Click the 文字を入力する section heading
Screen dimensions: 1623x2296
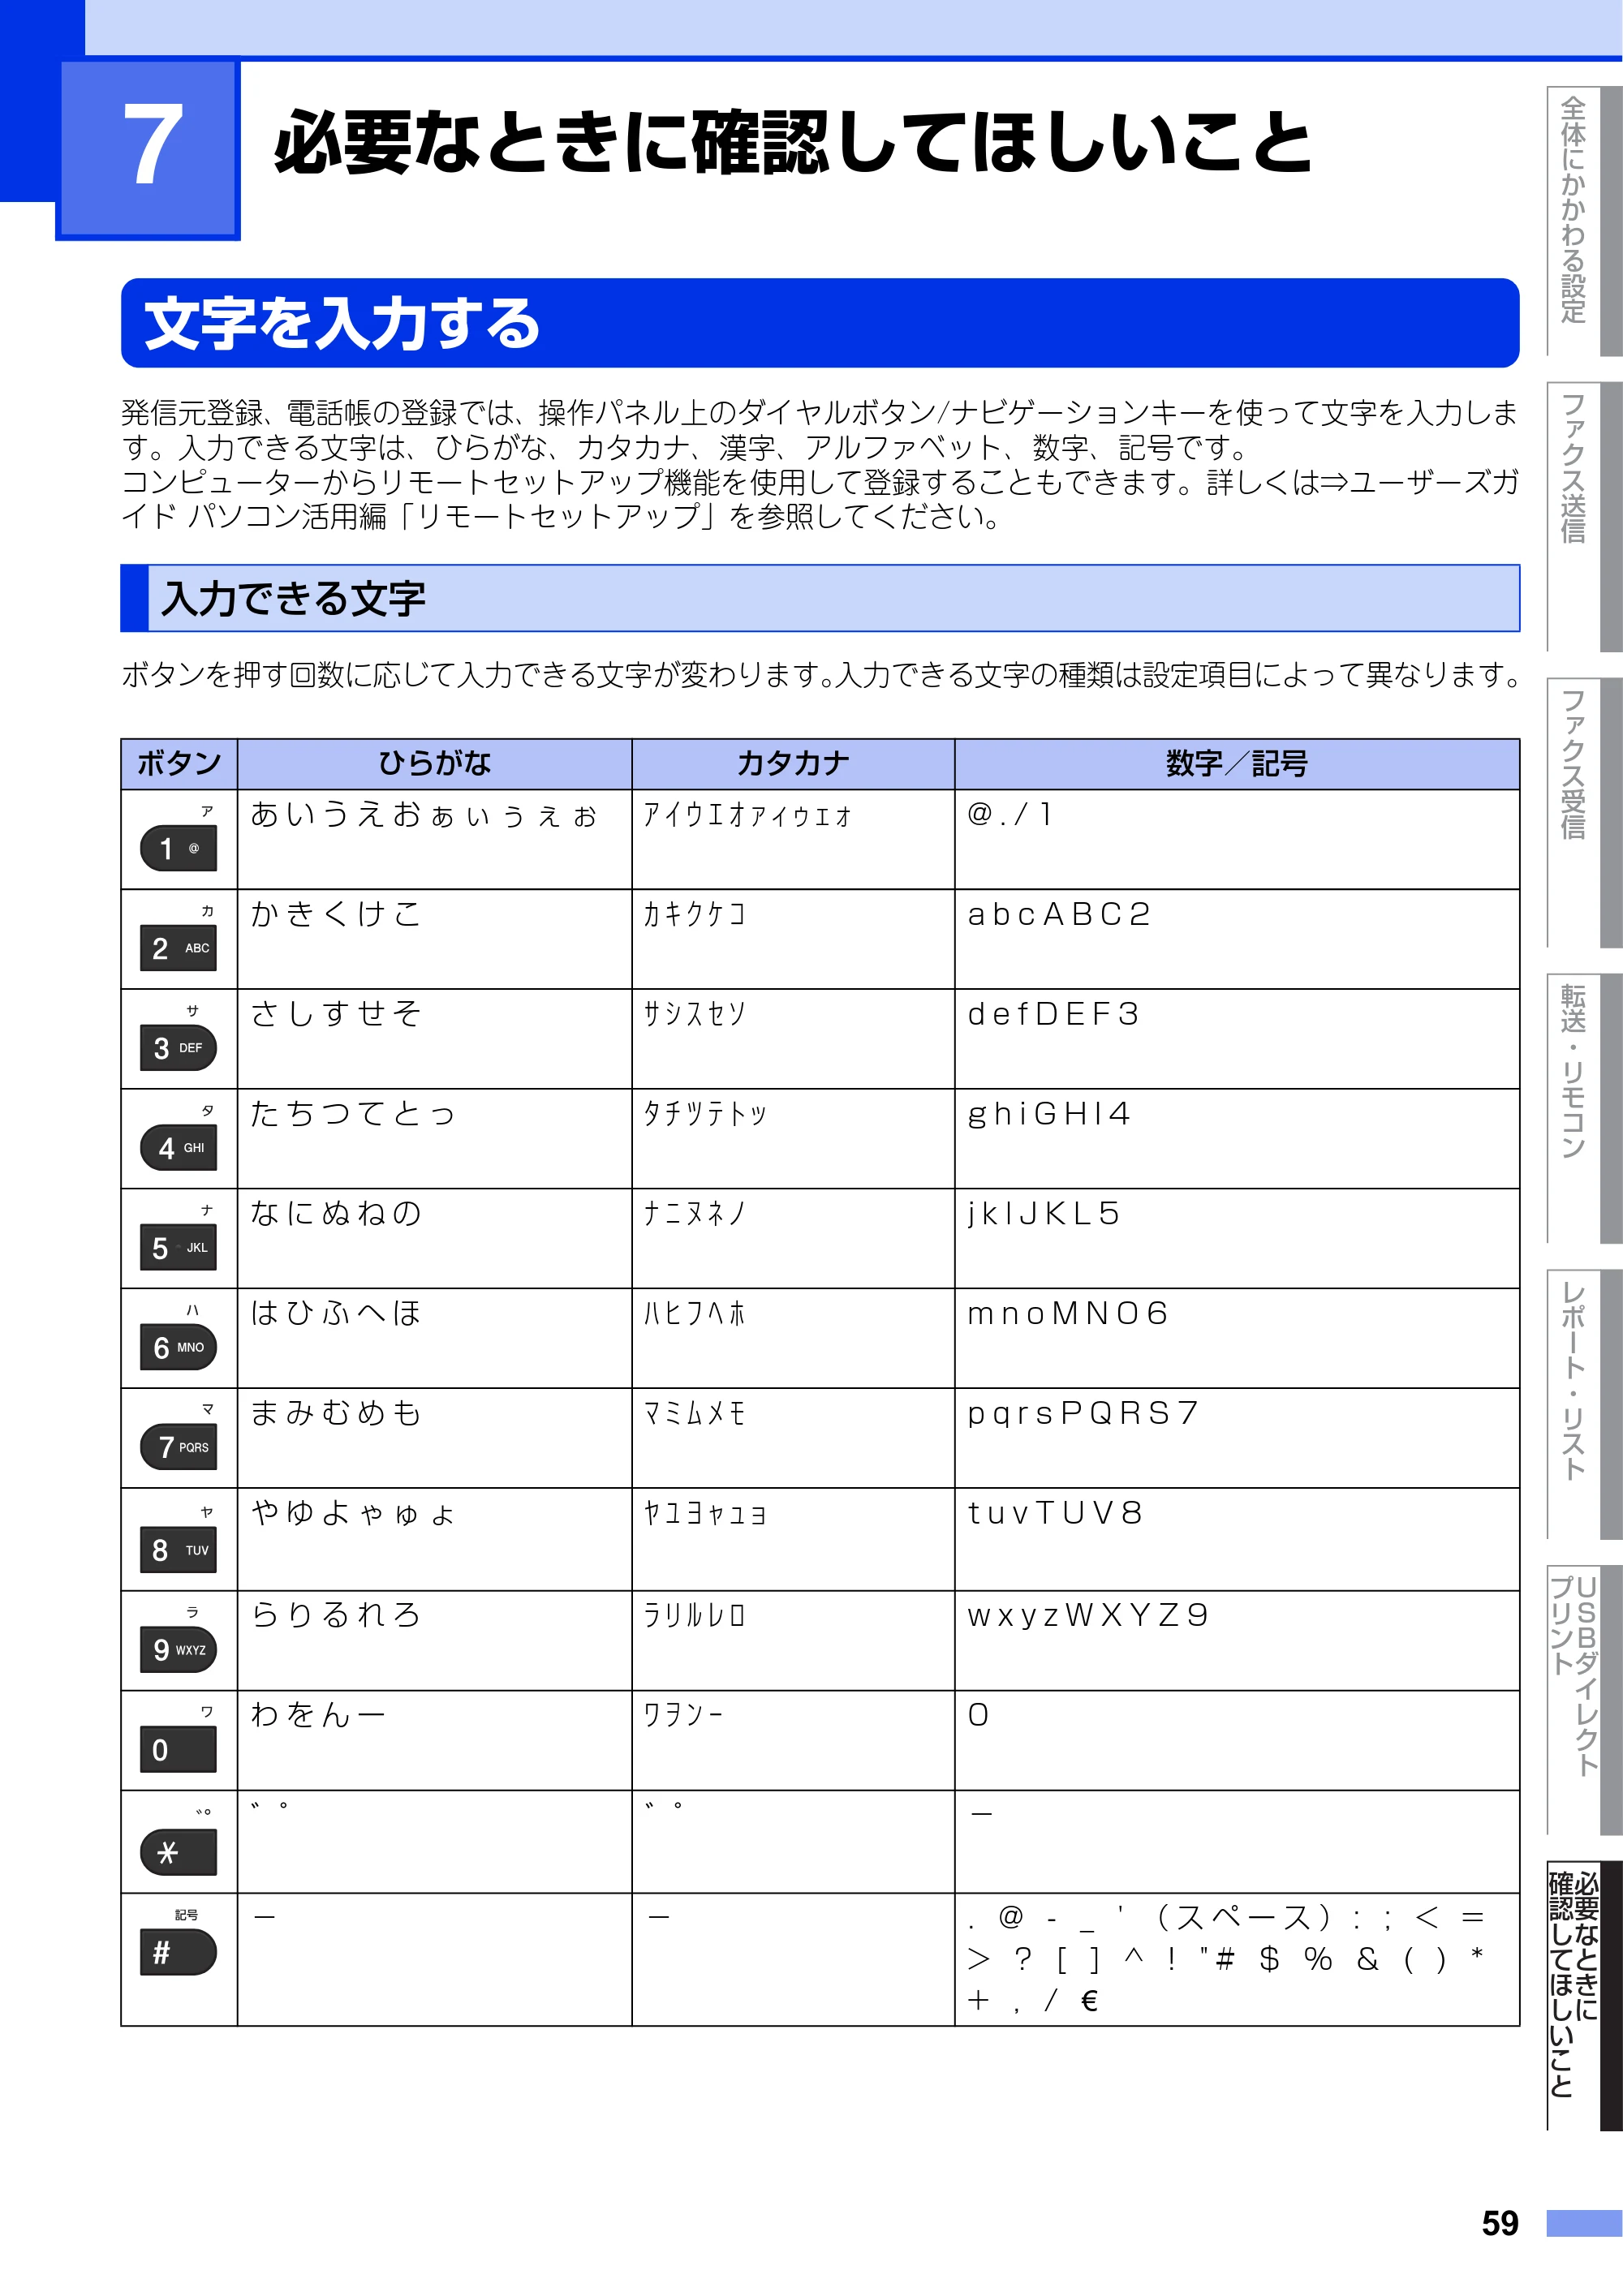[x=820, y=323]
